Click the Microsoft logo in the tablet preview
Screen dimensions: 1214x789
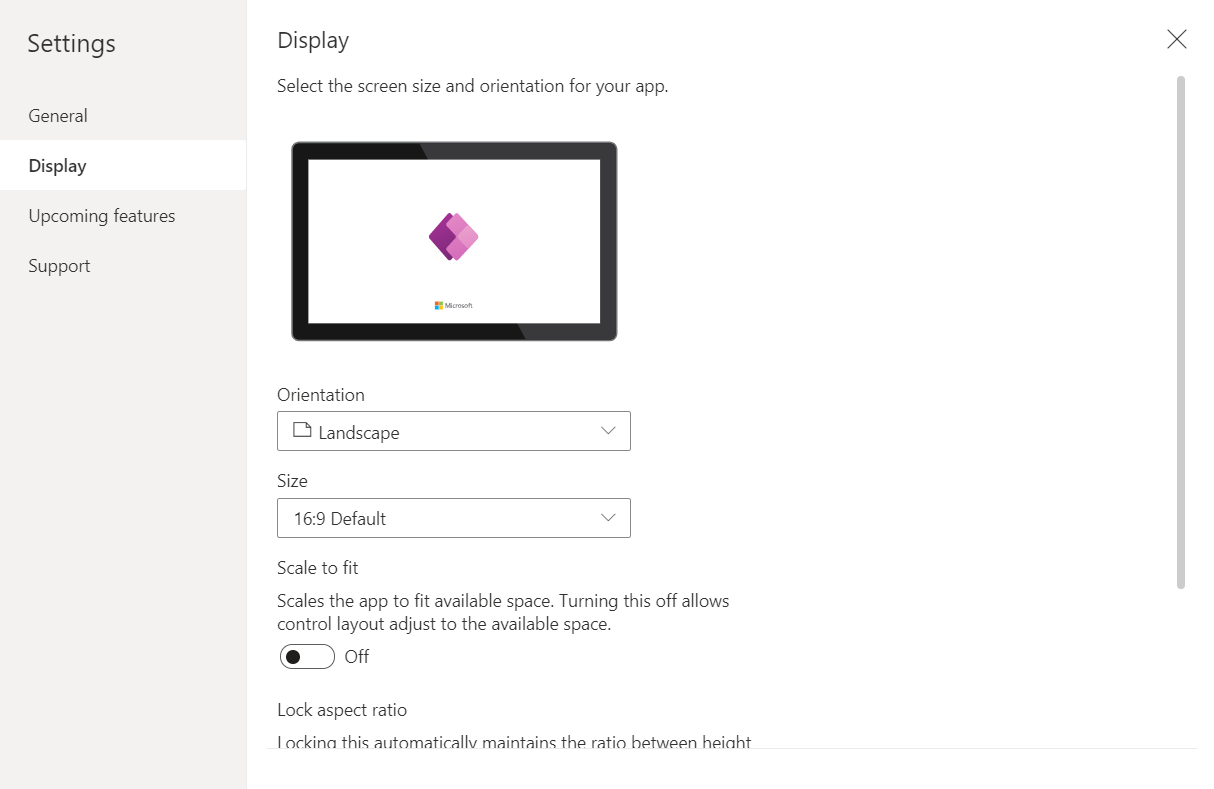pyautogui.click(x=453, y=305)
